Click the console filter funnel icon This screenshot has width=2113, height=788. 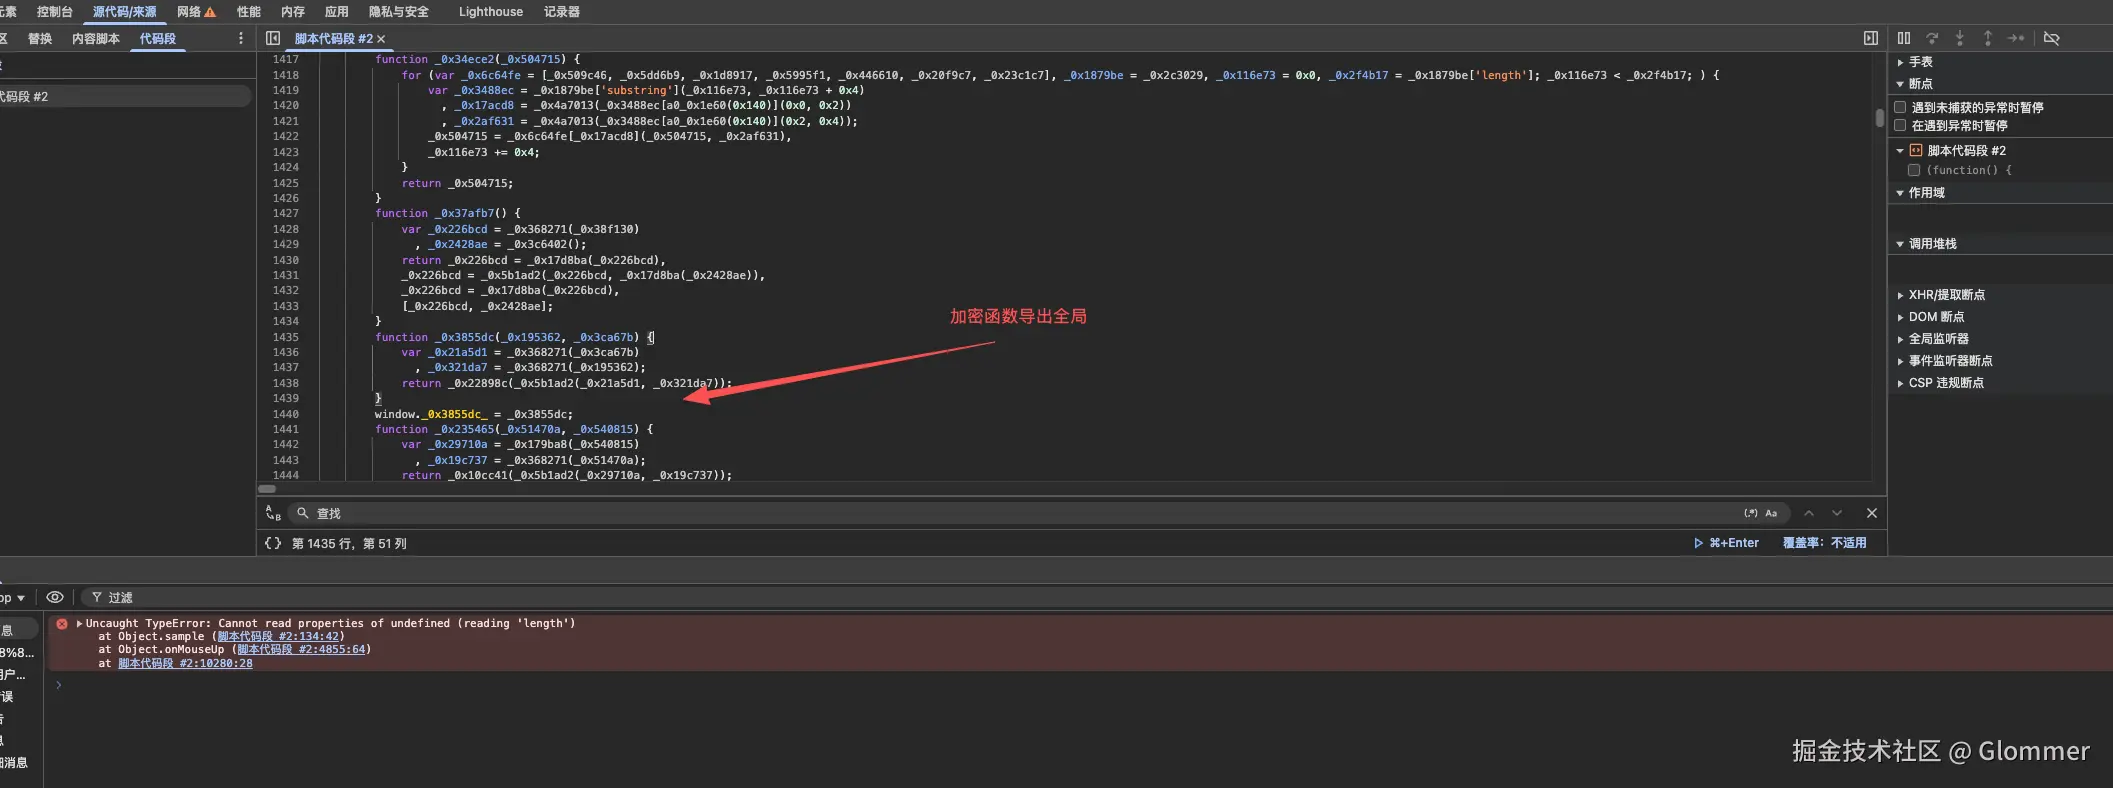pyautogui.click(x=97, y=597)
